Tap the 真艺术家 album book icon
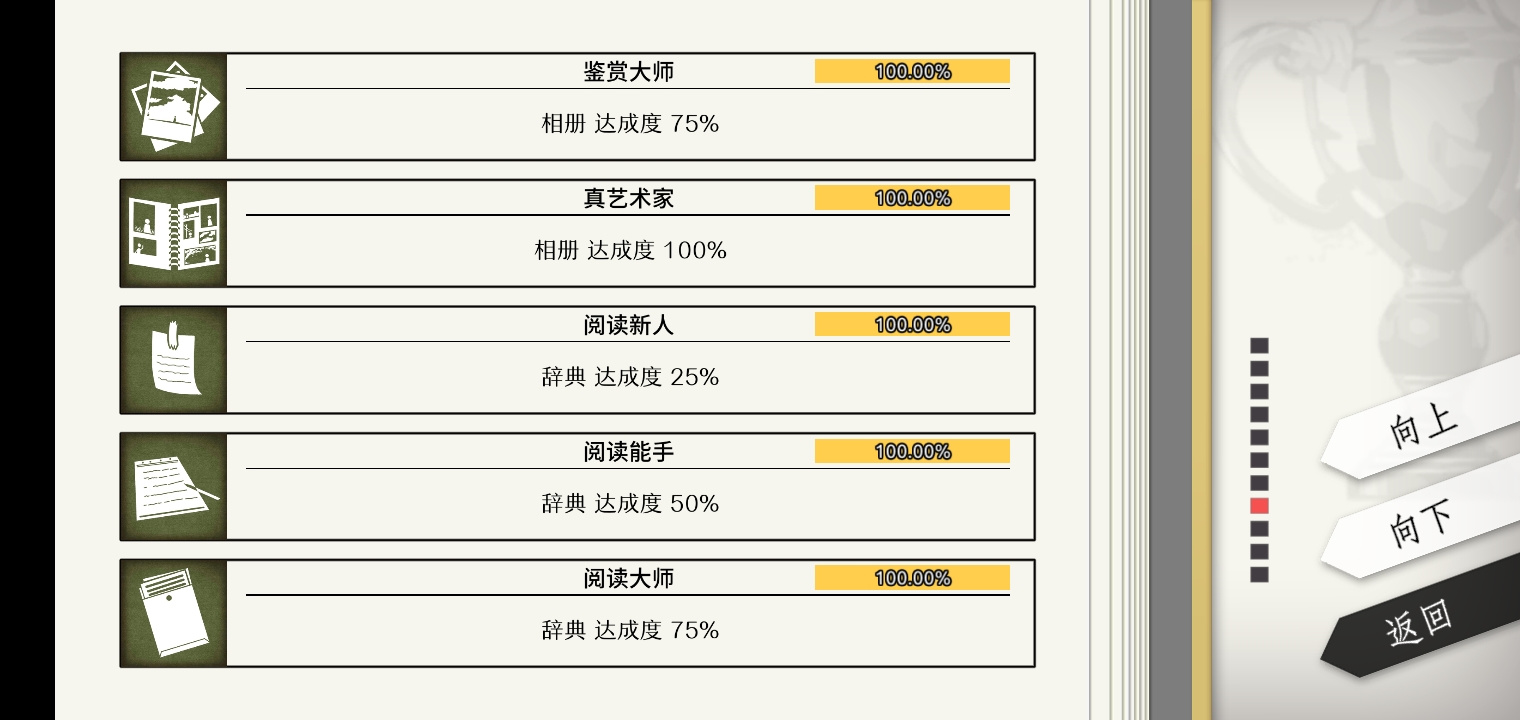The width and height of the screenshot is (1520, 720). point(174,233)
